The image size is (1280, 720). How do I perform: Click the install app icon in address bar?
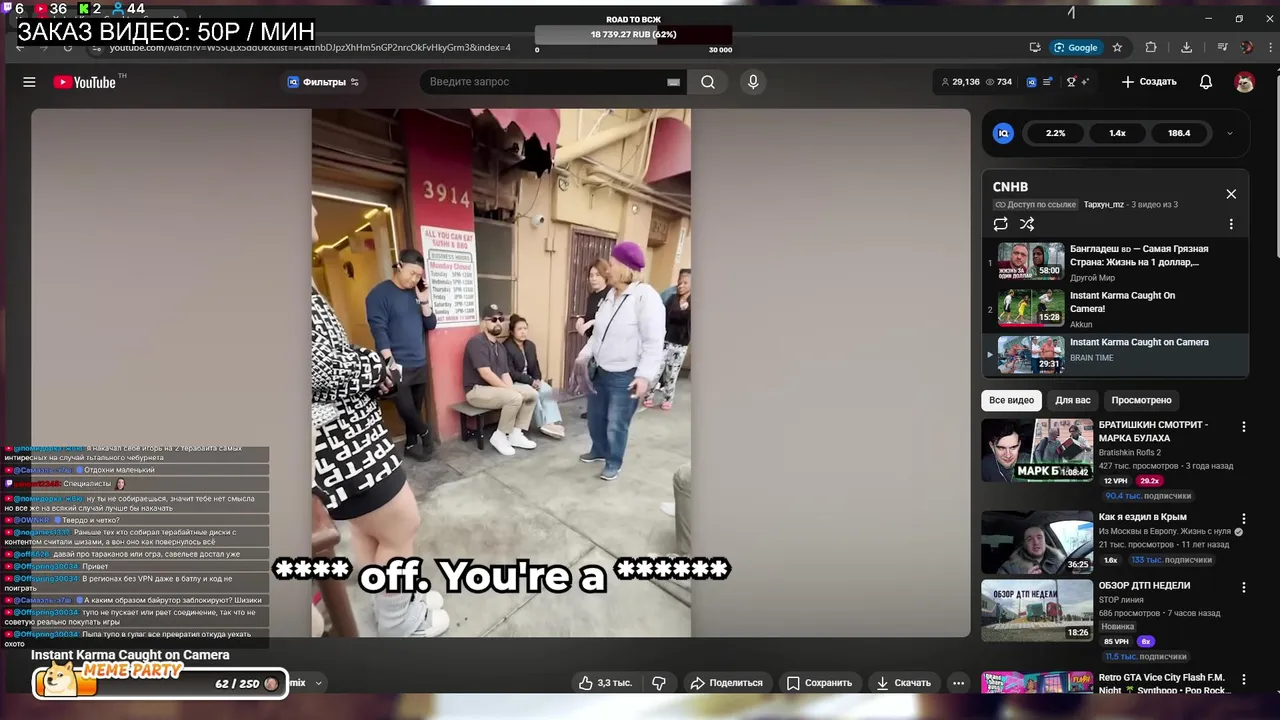coord(1035,47)
